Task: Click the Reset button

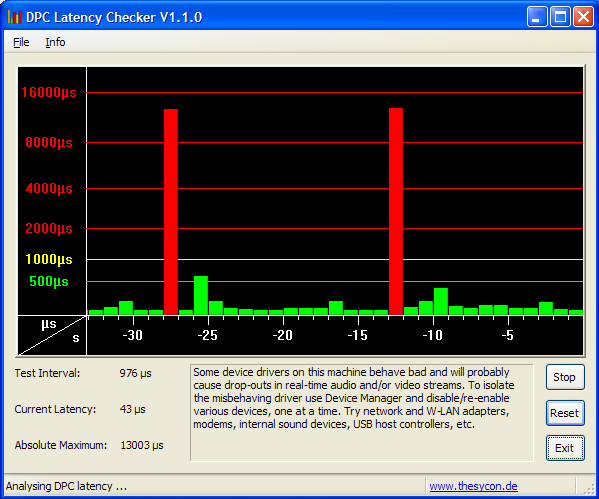Action: point(565,413)
